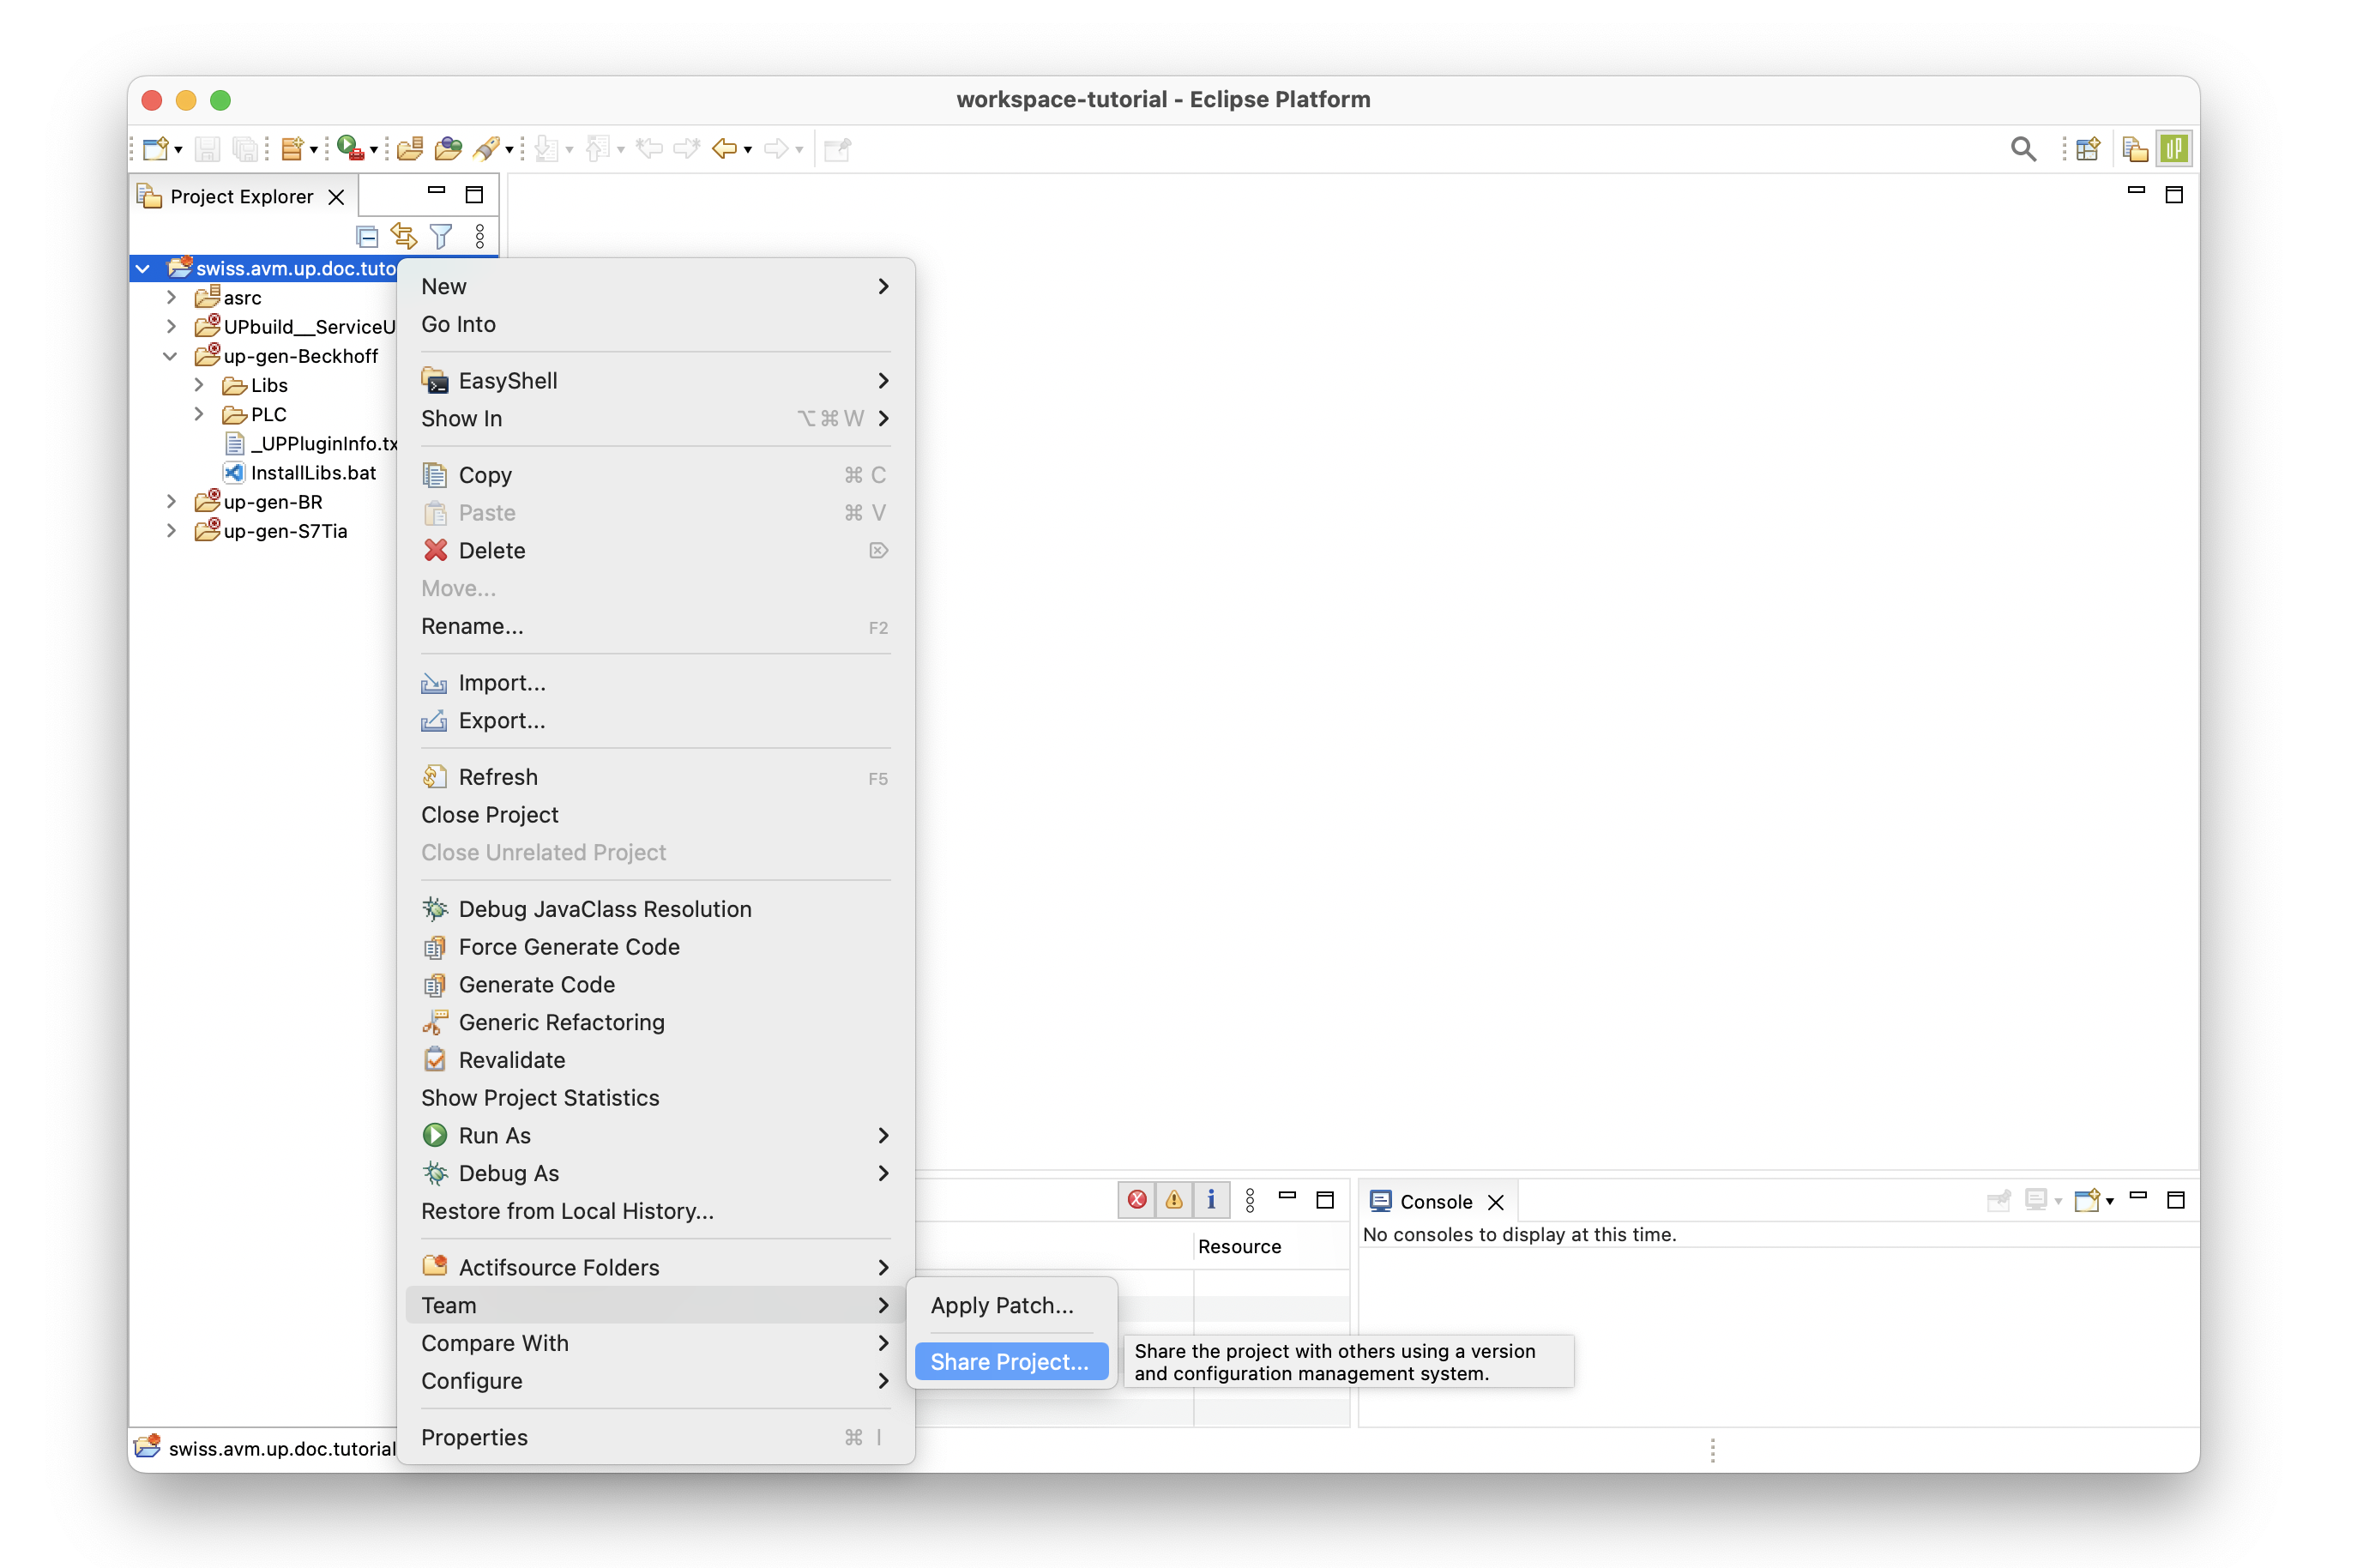The width and height of the screenshot is (2357, 1568).
Task: Expand the up-gen-BR folder
Action: (171, 502)
